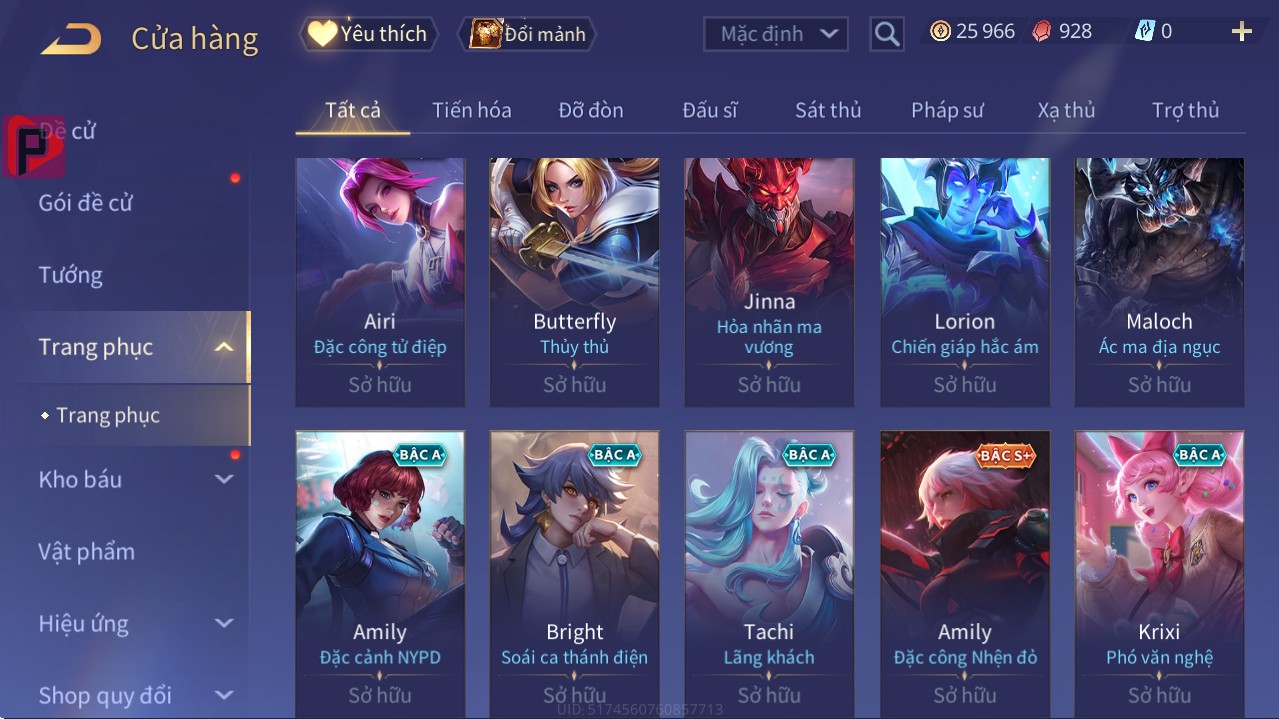The image size is (1279, 719).
Task: Switch to the Sát thủ tab
Action: pos(828,110)
